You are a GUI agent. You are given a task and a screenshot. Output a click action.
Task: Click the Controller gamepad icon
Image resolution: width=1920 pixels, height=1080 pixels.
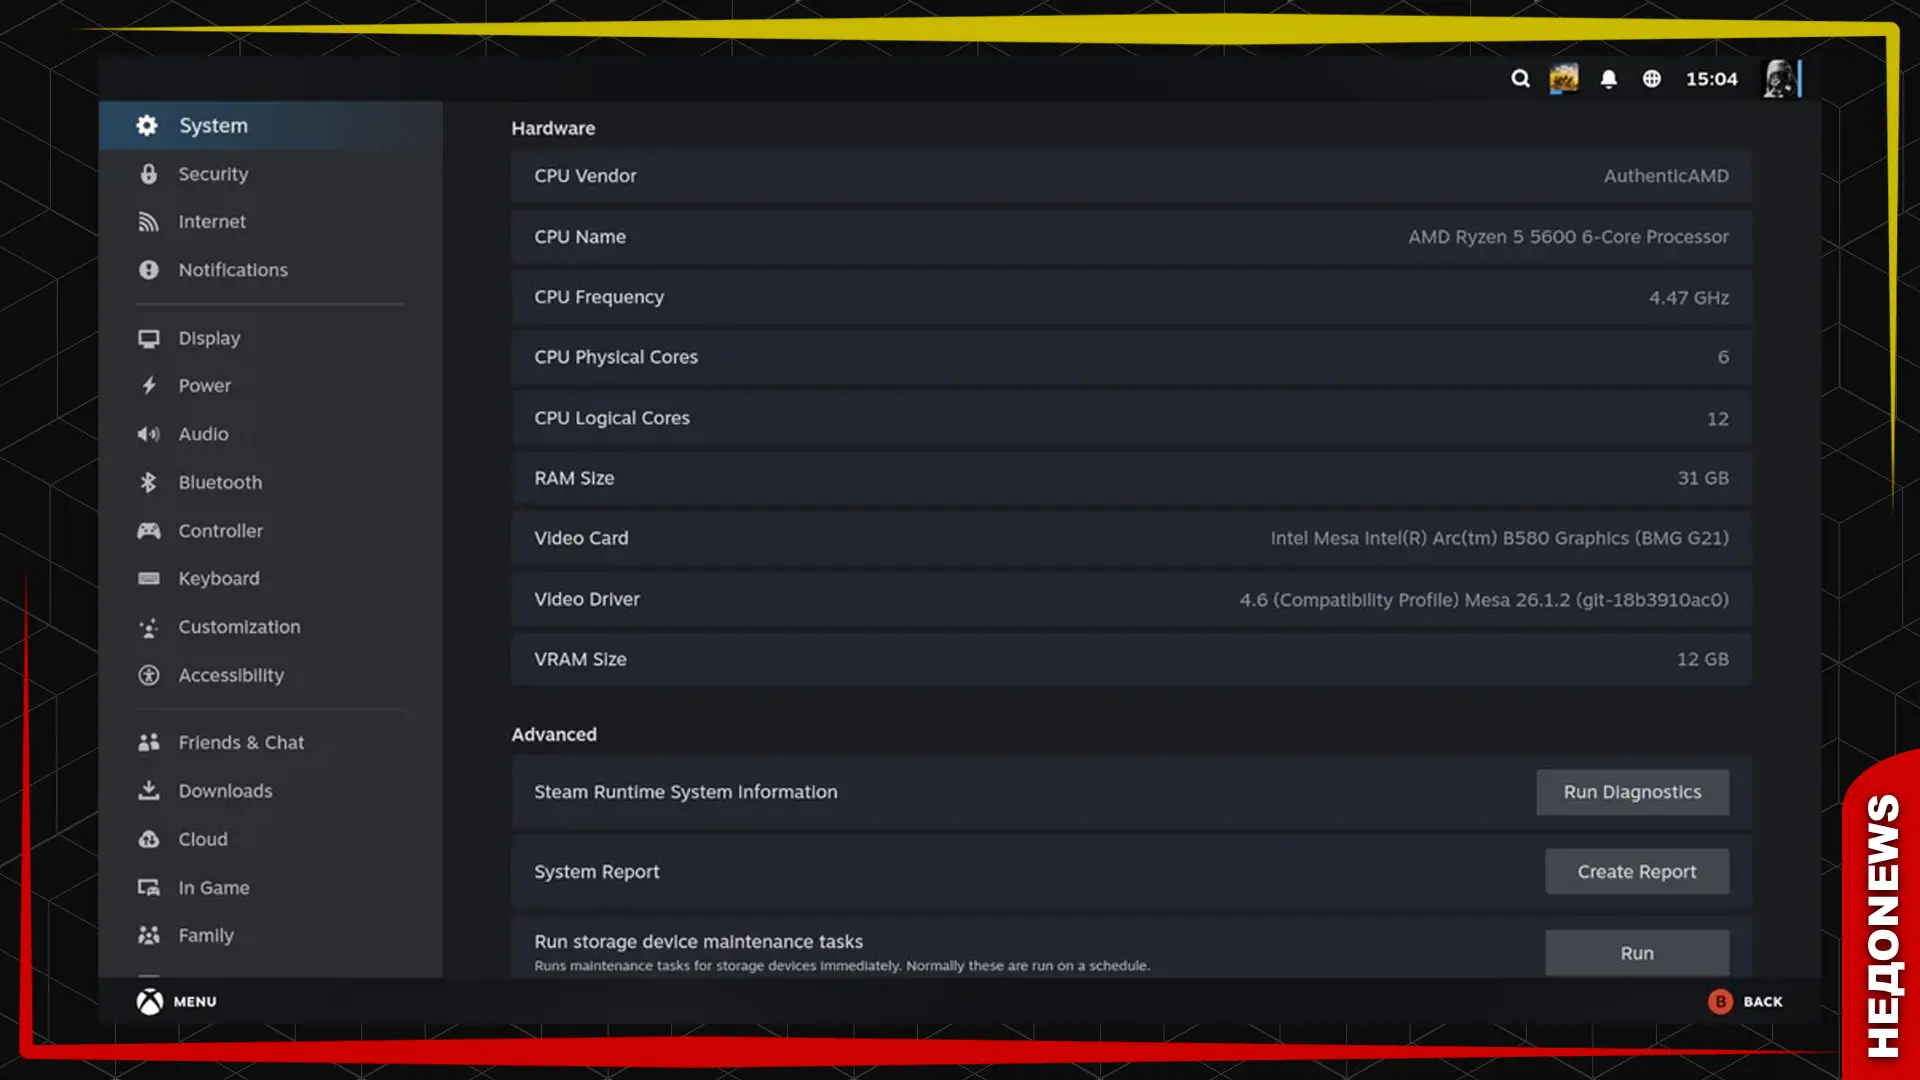pyautogui.click(x=148, y=531)
